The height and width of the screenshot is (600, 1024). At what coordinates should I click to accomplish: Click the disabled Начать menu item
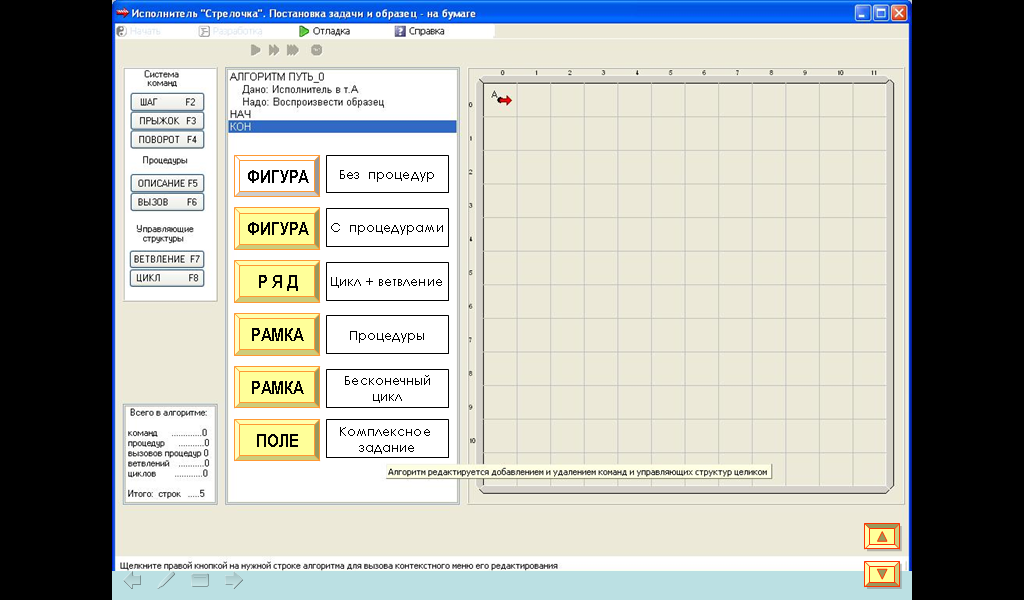138,31
